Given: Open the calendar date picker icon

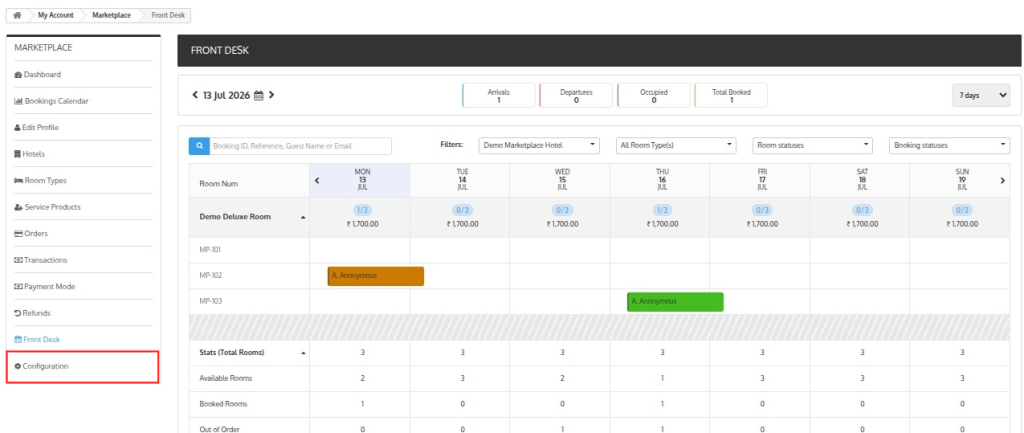Looking at the screenshot, I should (x=258, y=95).
